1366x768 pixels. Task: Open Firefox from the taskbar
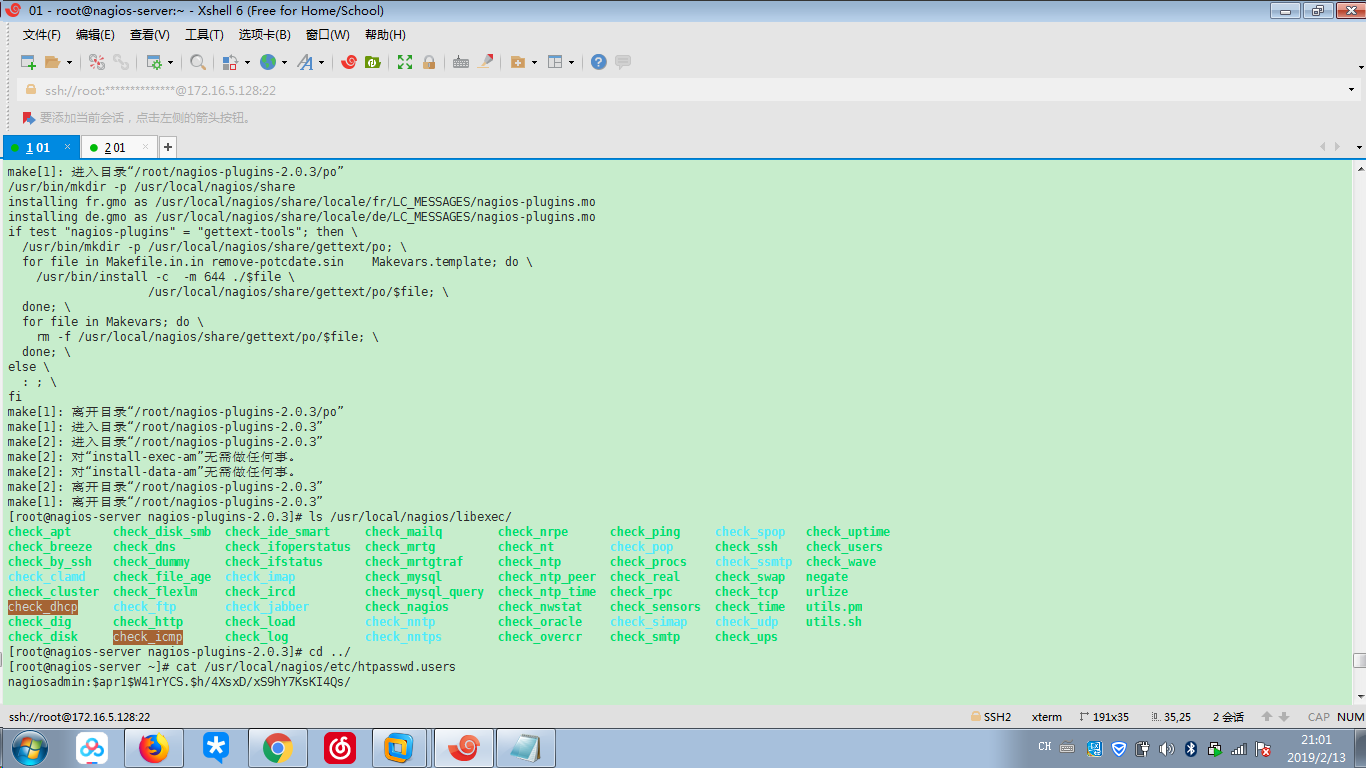[x=154, y=748]
